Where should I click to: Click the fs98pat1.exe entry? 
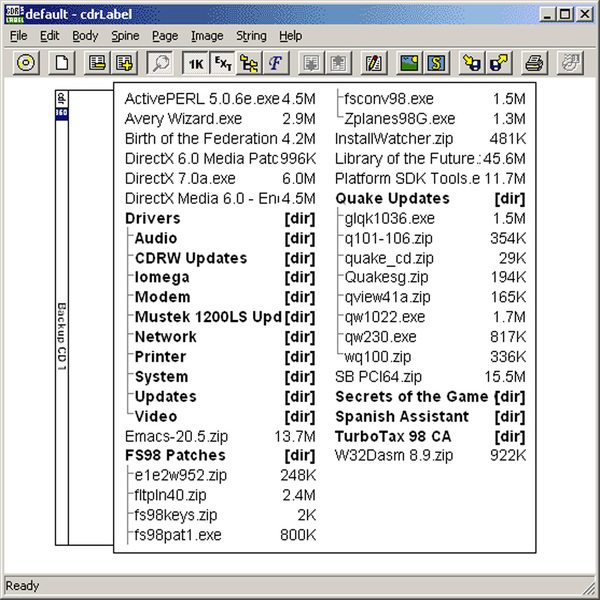(x=225, y=535)
